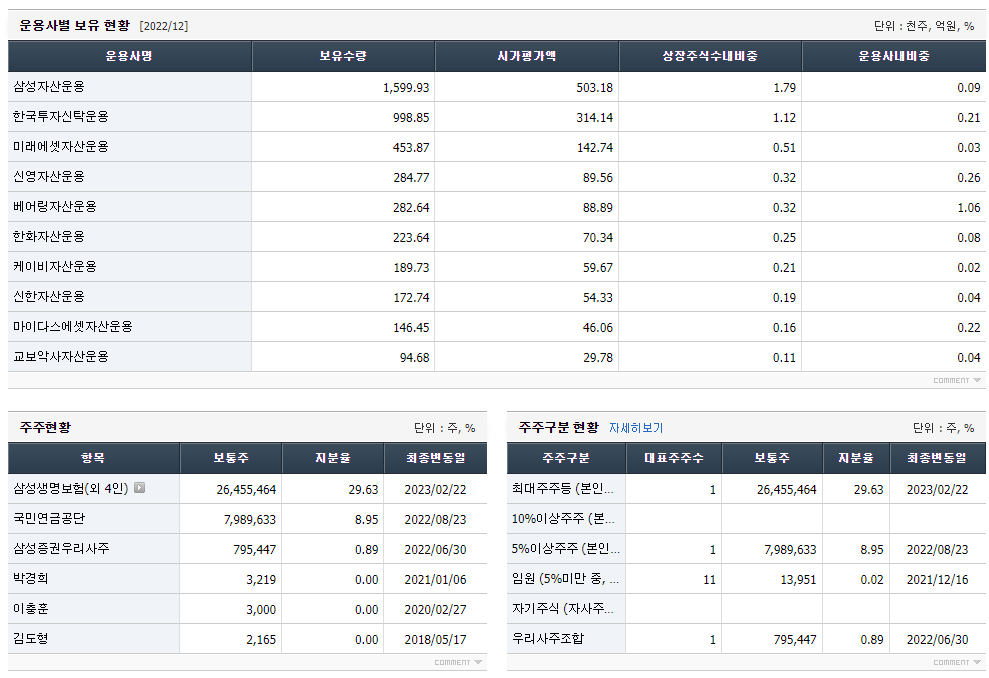The height and width of the screenshot is (678, 989).
Task: Click 주주구분 column header
Action: click(566, 458)
